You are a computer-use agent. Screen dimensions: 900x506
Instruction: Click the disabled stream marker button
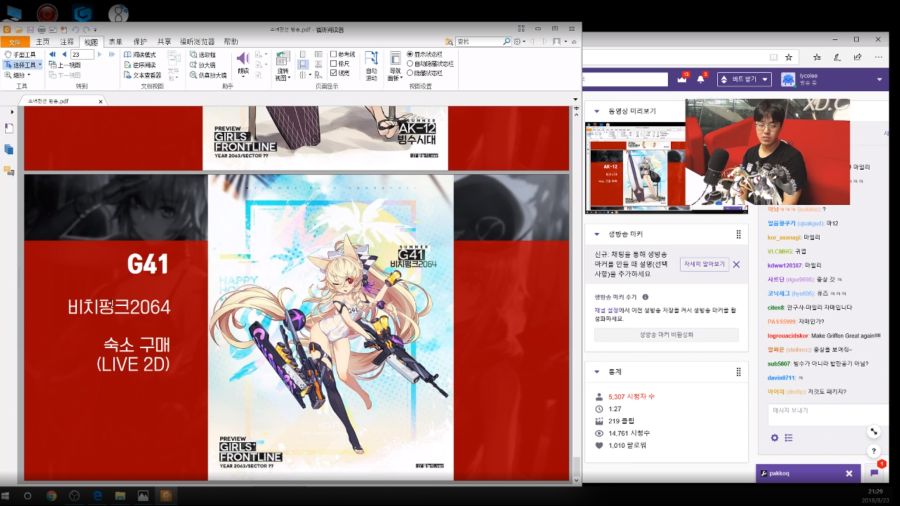coord(666,334)
